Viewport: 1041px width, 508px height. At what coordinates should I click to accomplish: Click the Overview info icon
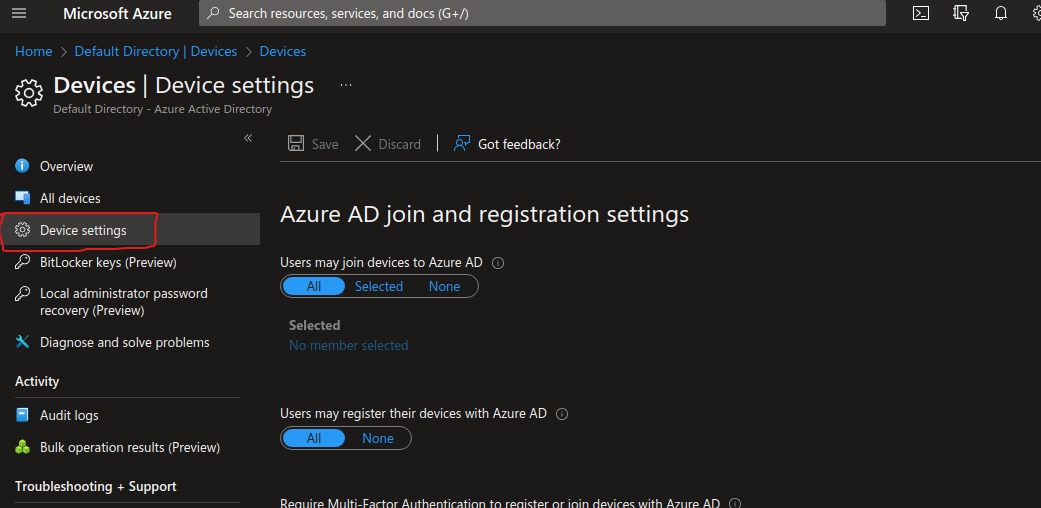[23, 166]
